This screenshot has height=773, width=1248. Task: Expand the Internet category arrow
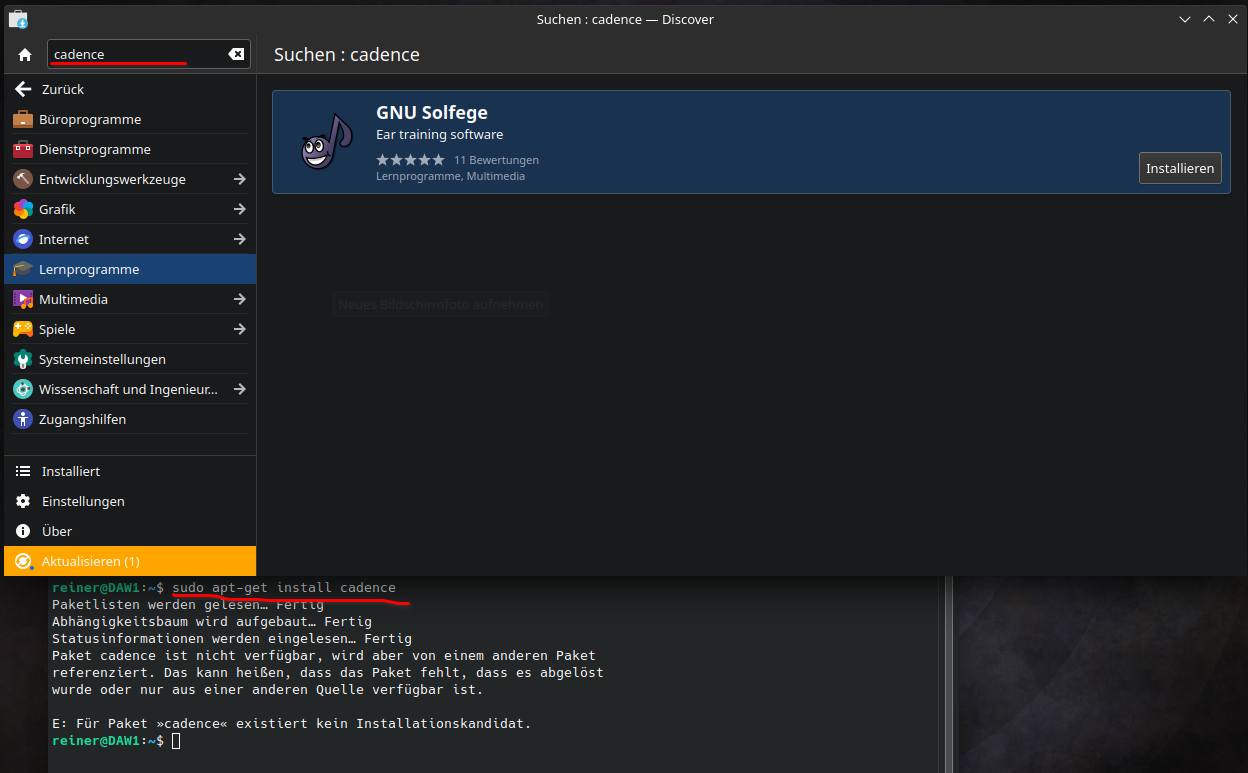click(x=240, y=239)
